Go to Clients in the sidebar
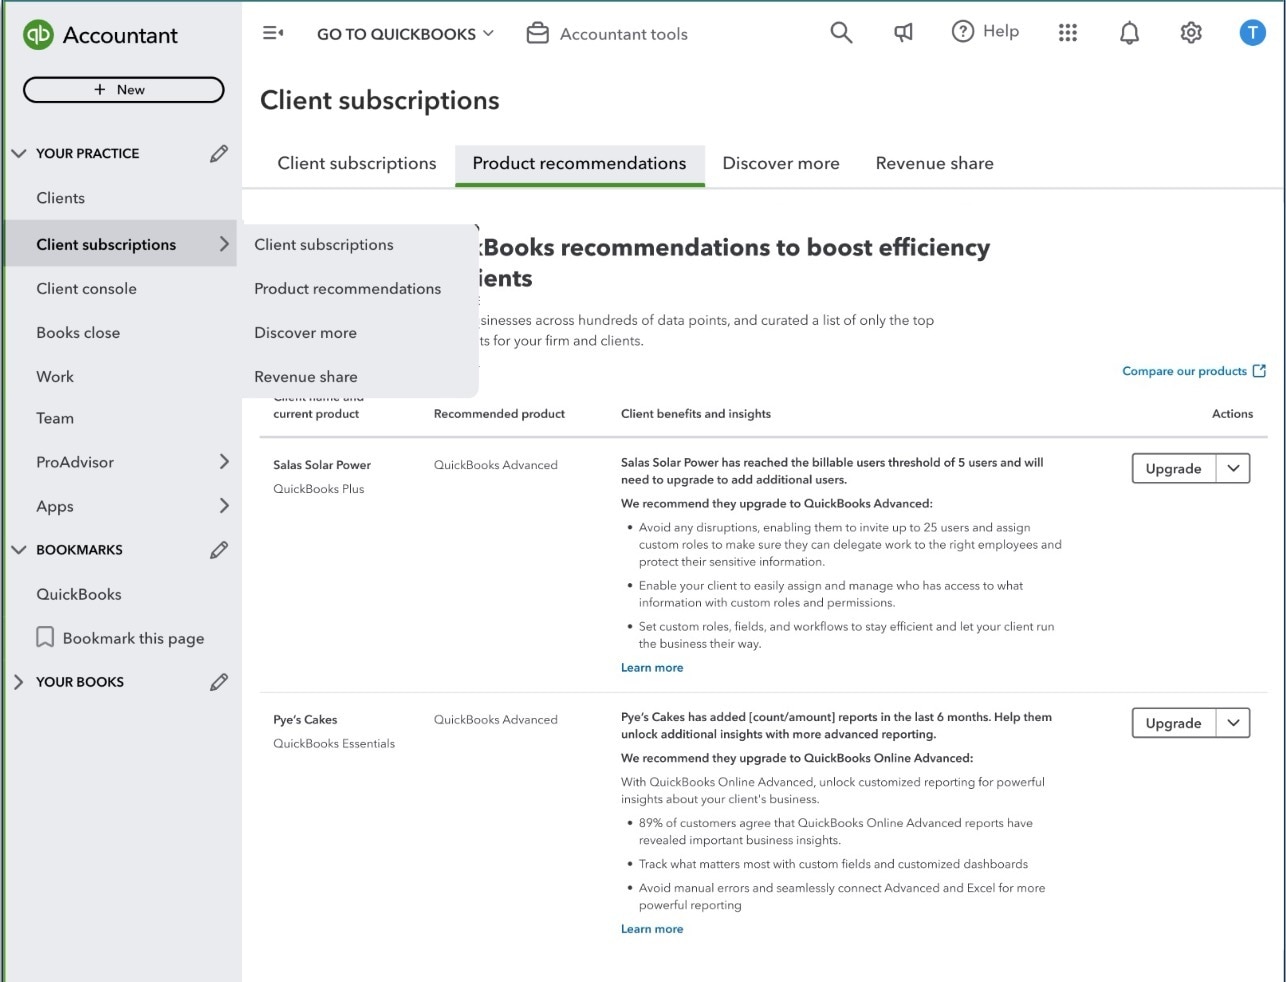Viewport: 1286px width, 982px height. [x=61, y=198]
